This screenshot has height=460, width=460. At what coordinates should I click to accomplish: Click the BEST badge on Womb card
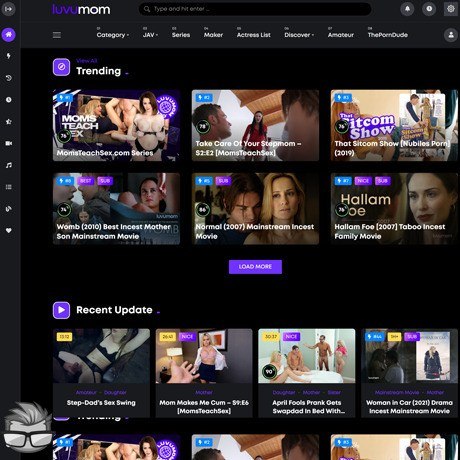(x=86, y=181)
